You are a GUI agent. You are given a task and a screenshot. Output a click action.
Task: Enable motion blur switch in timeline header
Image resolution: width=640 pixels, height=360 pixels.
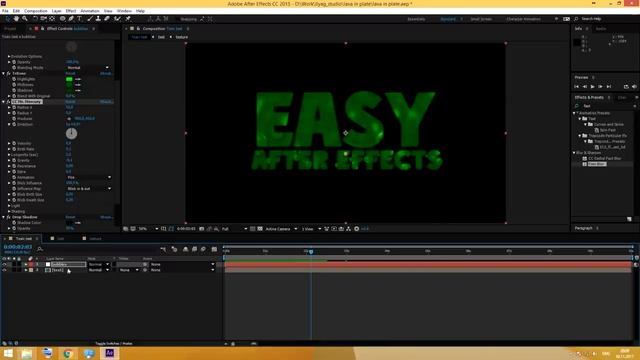[x=203, y=249]
